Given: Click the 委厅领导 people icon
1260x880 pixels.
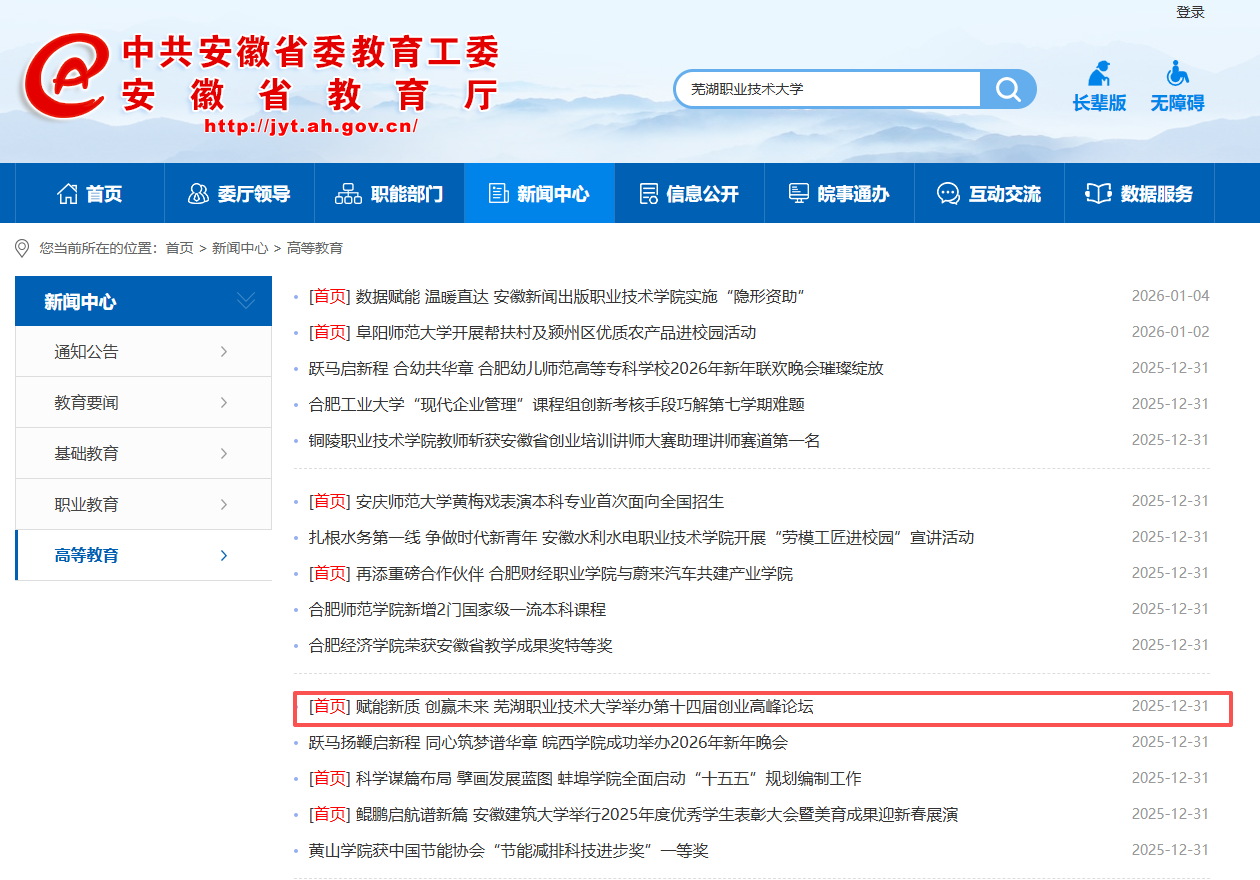Looking at the screenshot, I should [198, 194].
